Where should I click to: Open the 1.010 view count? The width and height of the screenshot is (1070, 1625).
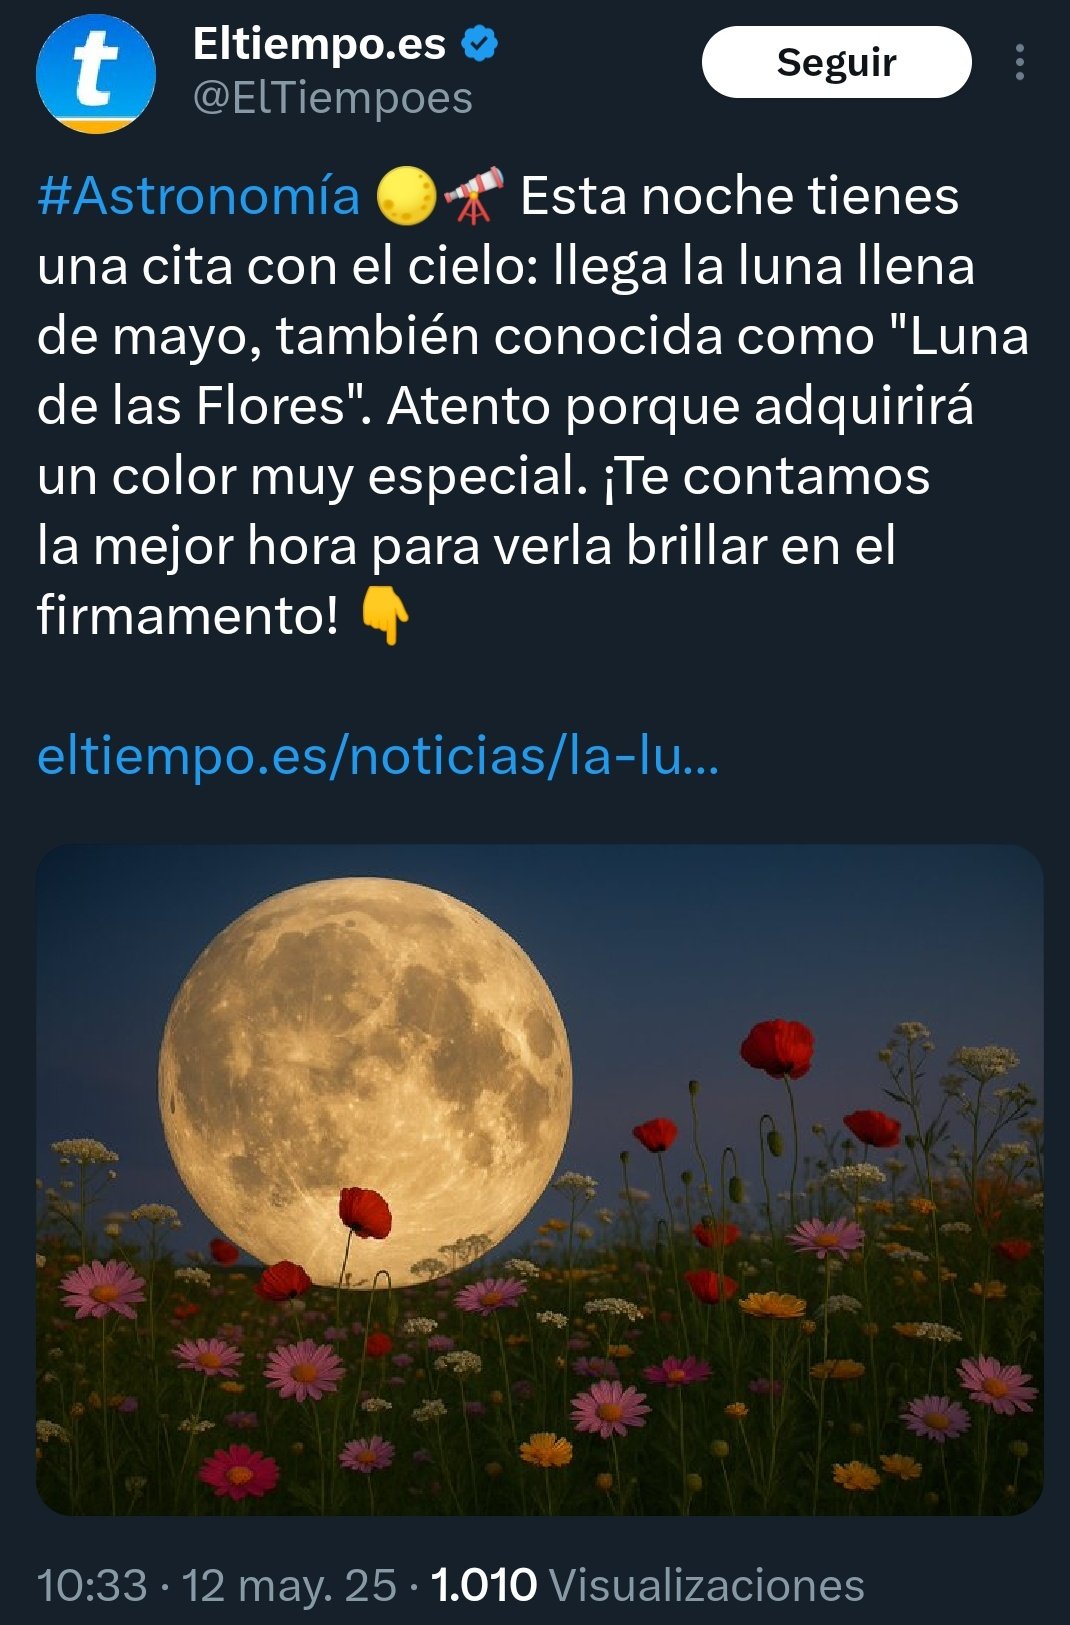tap(484, 1585)
